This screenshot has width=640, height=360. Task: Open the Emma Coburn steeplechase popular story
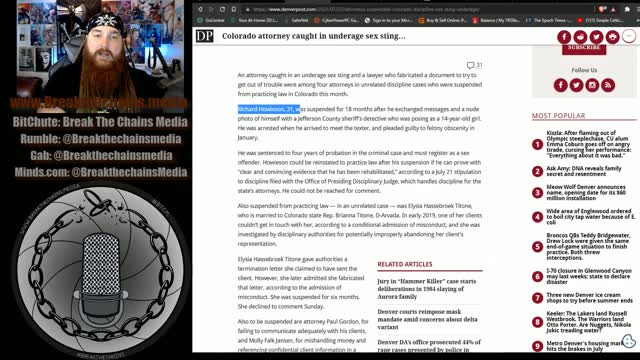coord(588,144)
